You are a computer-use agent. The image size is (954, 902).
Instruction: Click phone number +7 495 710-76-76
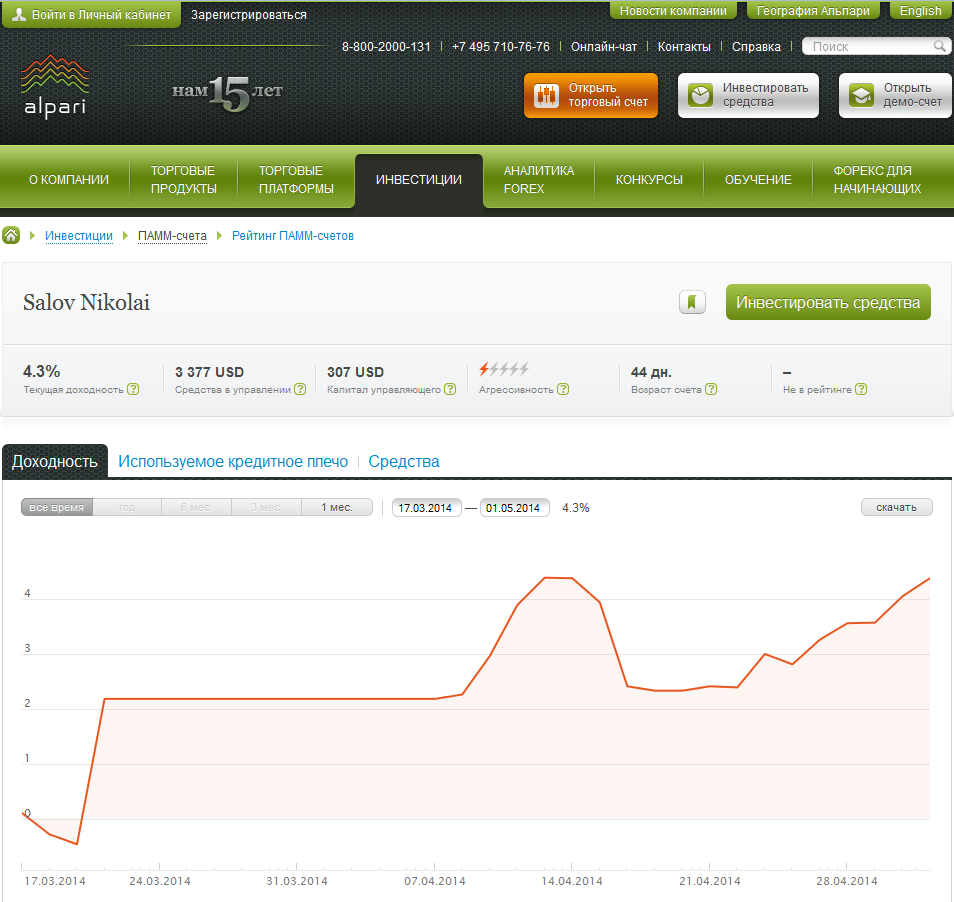pos(500,47)
